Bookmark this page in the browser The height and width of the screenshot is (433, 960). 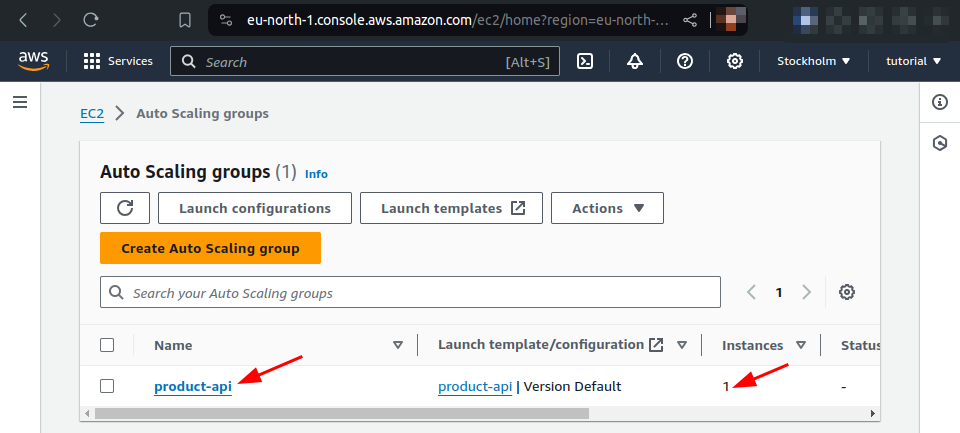tap(184, 21)
